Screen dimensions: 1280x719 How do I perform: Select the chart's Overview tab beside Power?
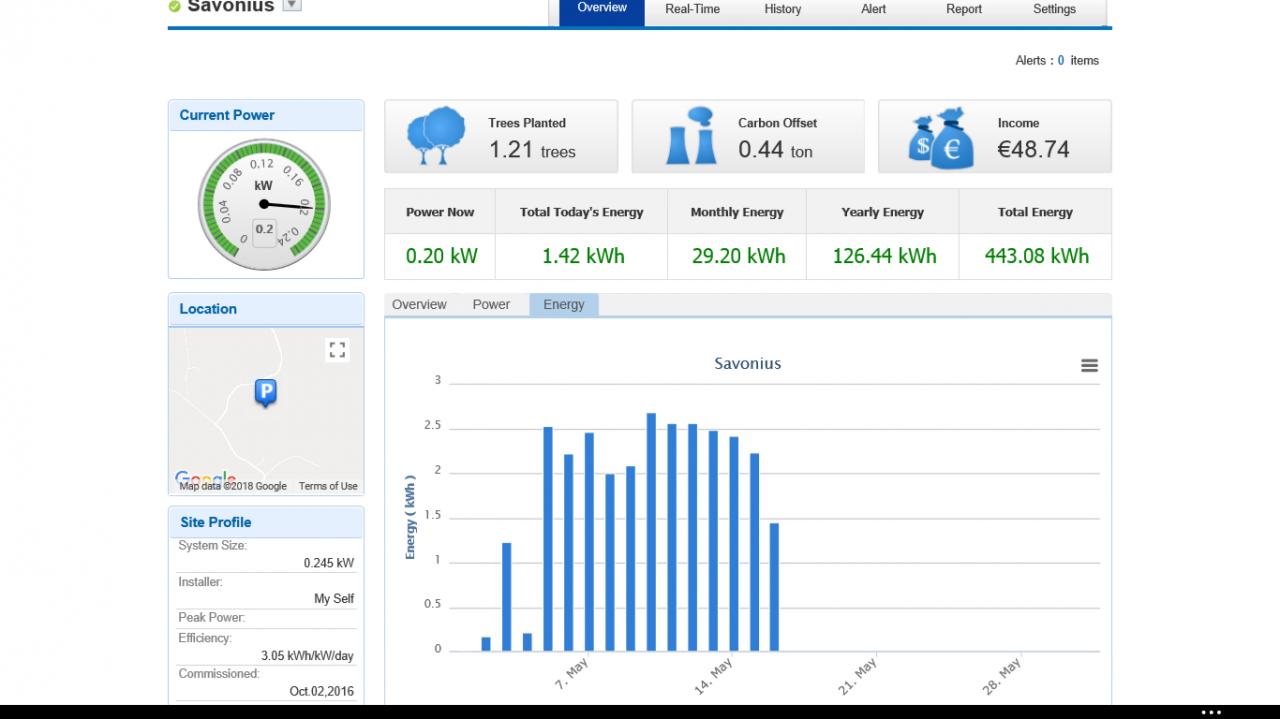419,305
